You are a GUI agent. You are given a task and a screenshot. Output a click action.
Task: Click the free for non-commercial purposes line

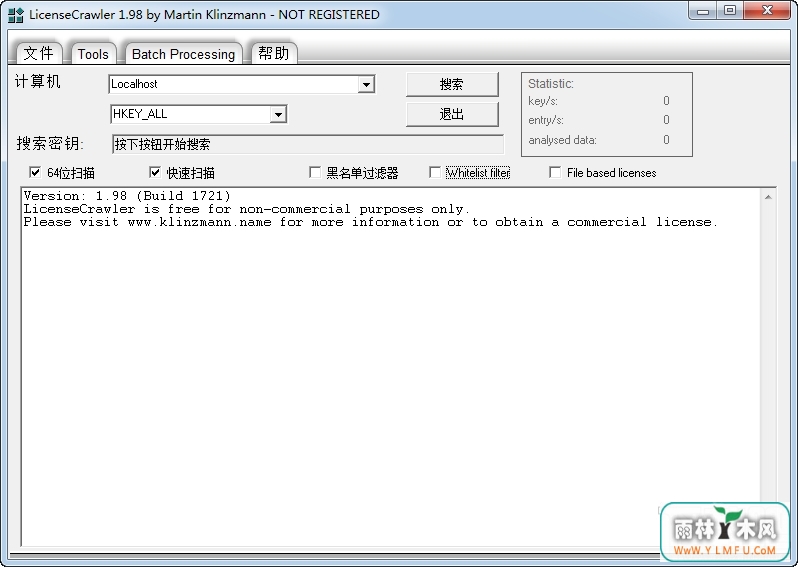247,209
